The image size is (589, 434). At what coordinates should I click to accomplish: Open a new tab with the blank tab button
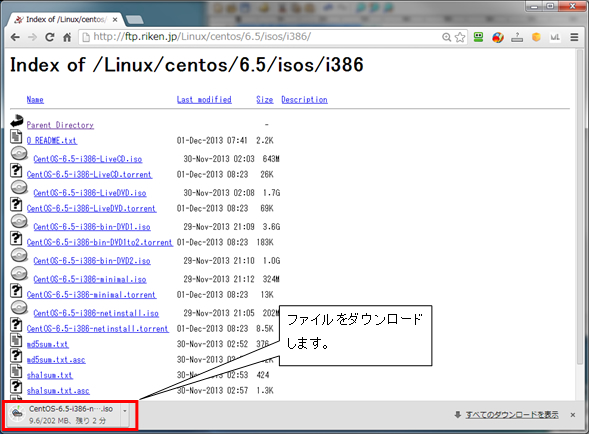[x=134, y=20]
